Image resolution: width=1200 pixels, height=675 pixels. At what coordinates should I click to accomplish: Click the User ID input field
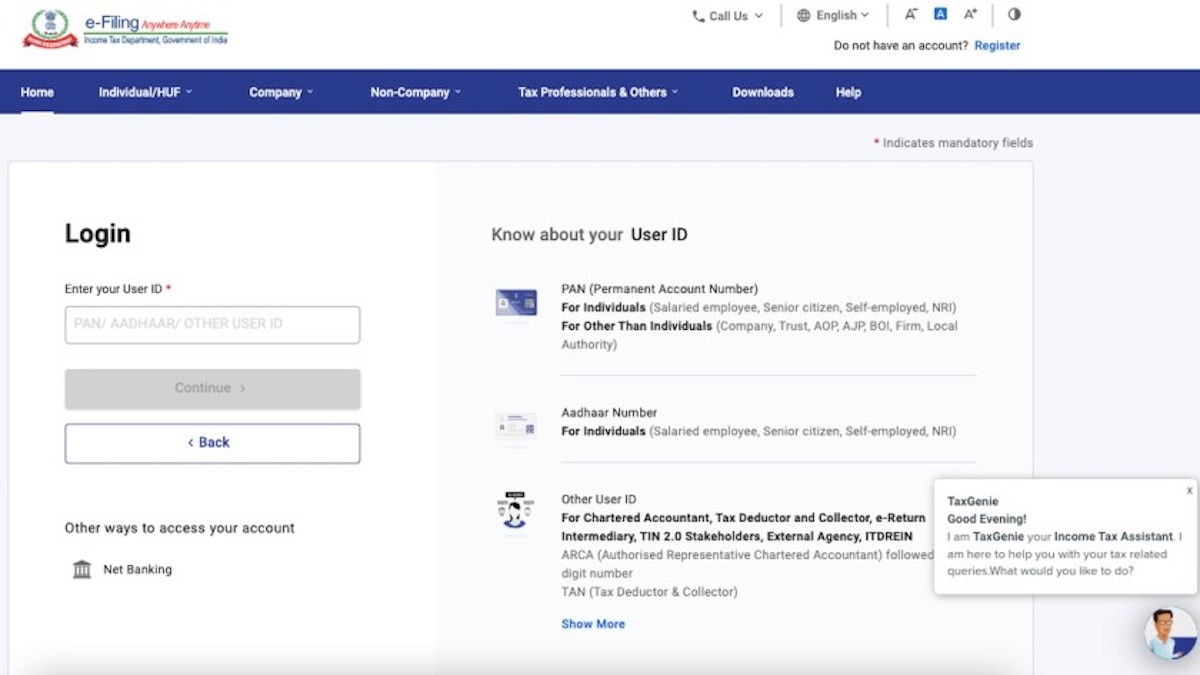[x=212, y=324]
